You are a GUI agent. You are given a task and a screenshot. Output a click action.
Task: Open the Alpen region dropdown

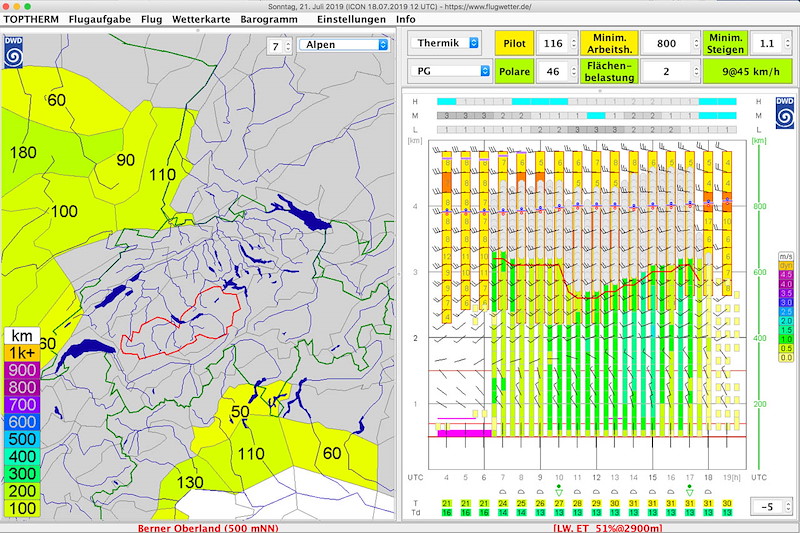tap(344, 45)
